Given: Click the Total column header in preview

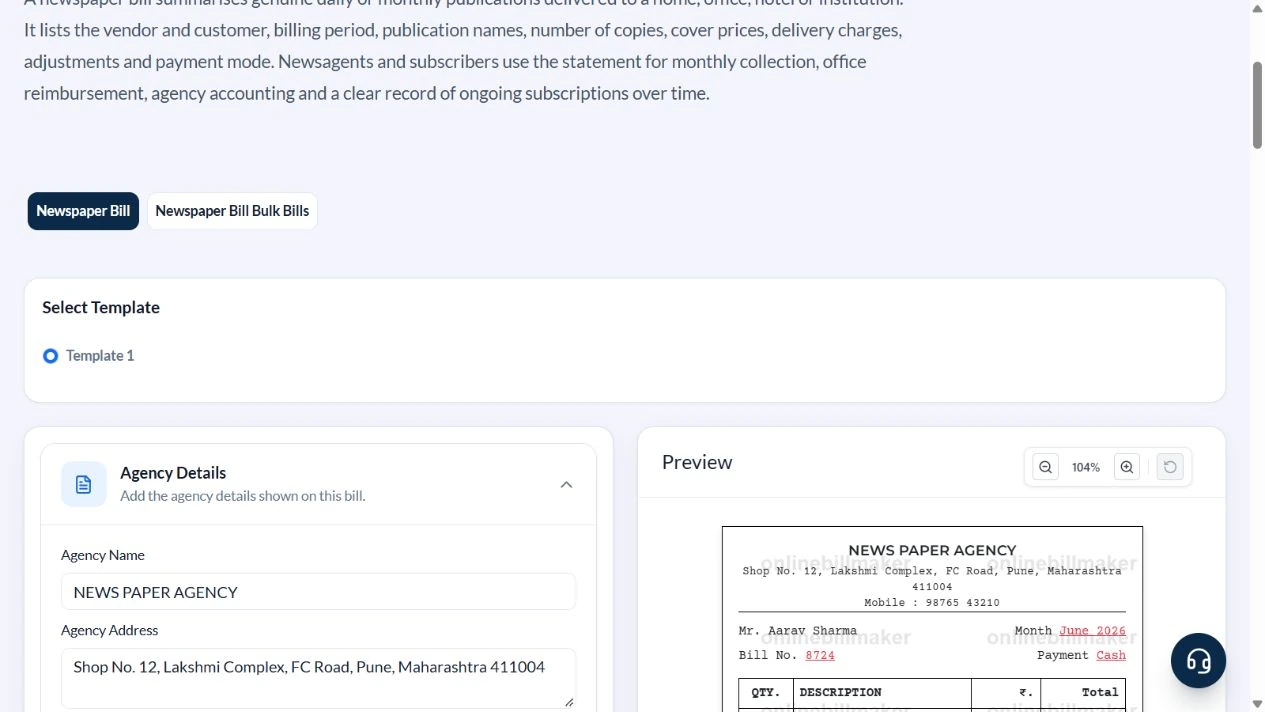Looking at the screenshot, I should [1100, 692].
